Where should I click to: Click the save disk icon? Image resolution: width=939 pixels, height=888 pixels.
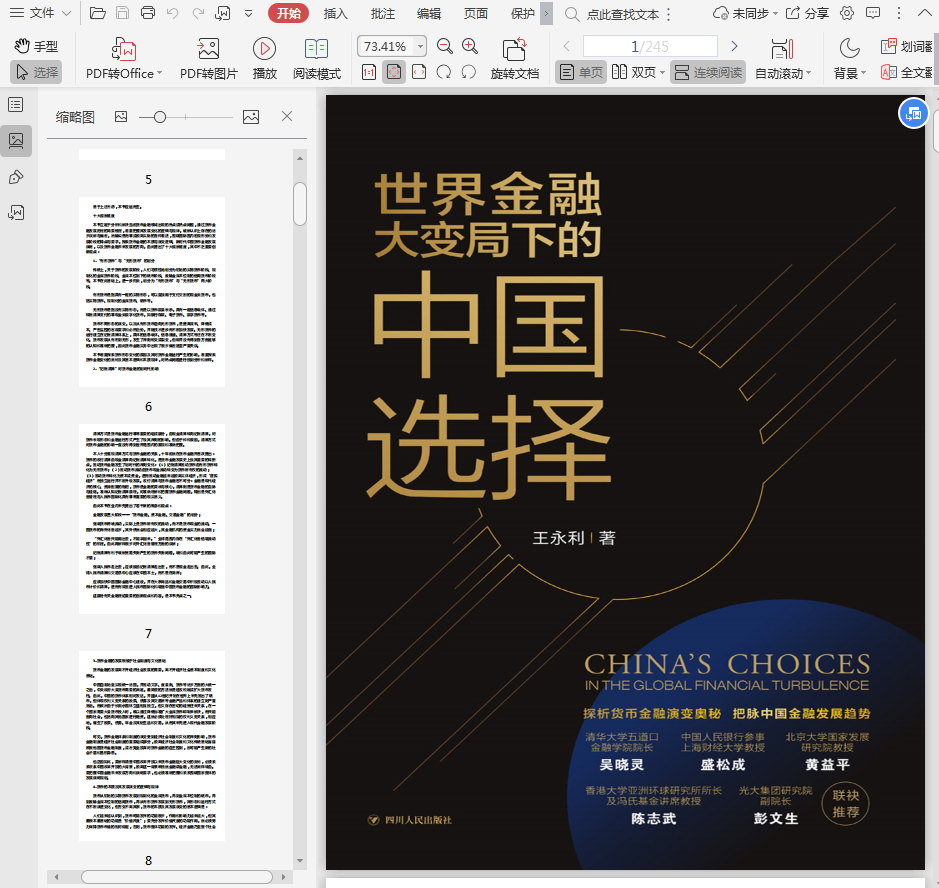tap(123, 13)
